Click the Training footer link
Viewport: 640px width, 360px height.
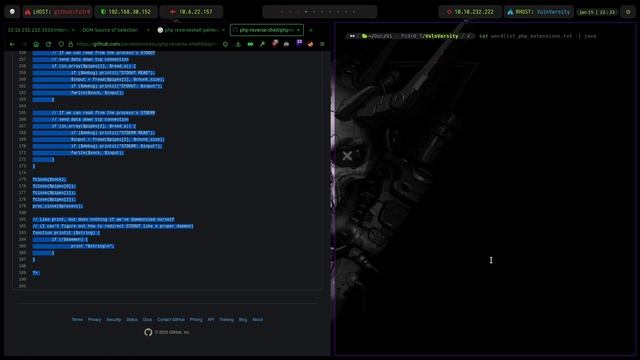pos(227,320)
